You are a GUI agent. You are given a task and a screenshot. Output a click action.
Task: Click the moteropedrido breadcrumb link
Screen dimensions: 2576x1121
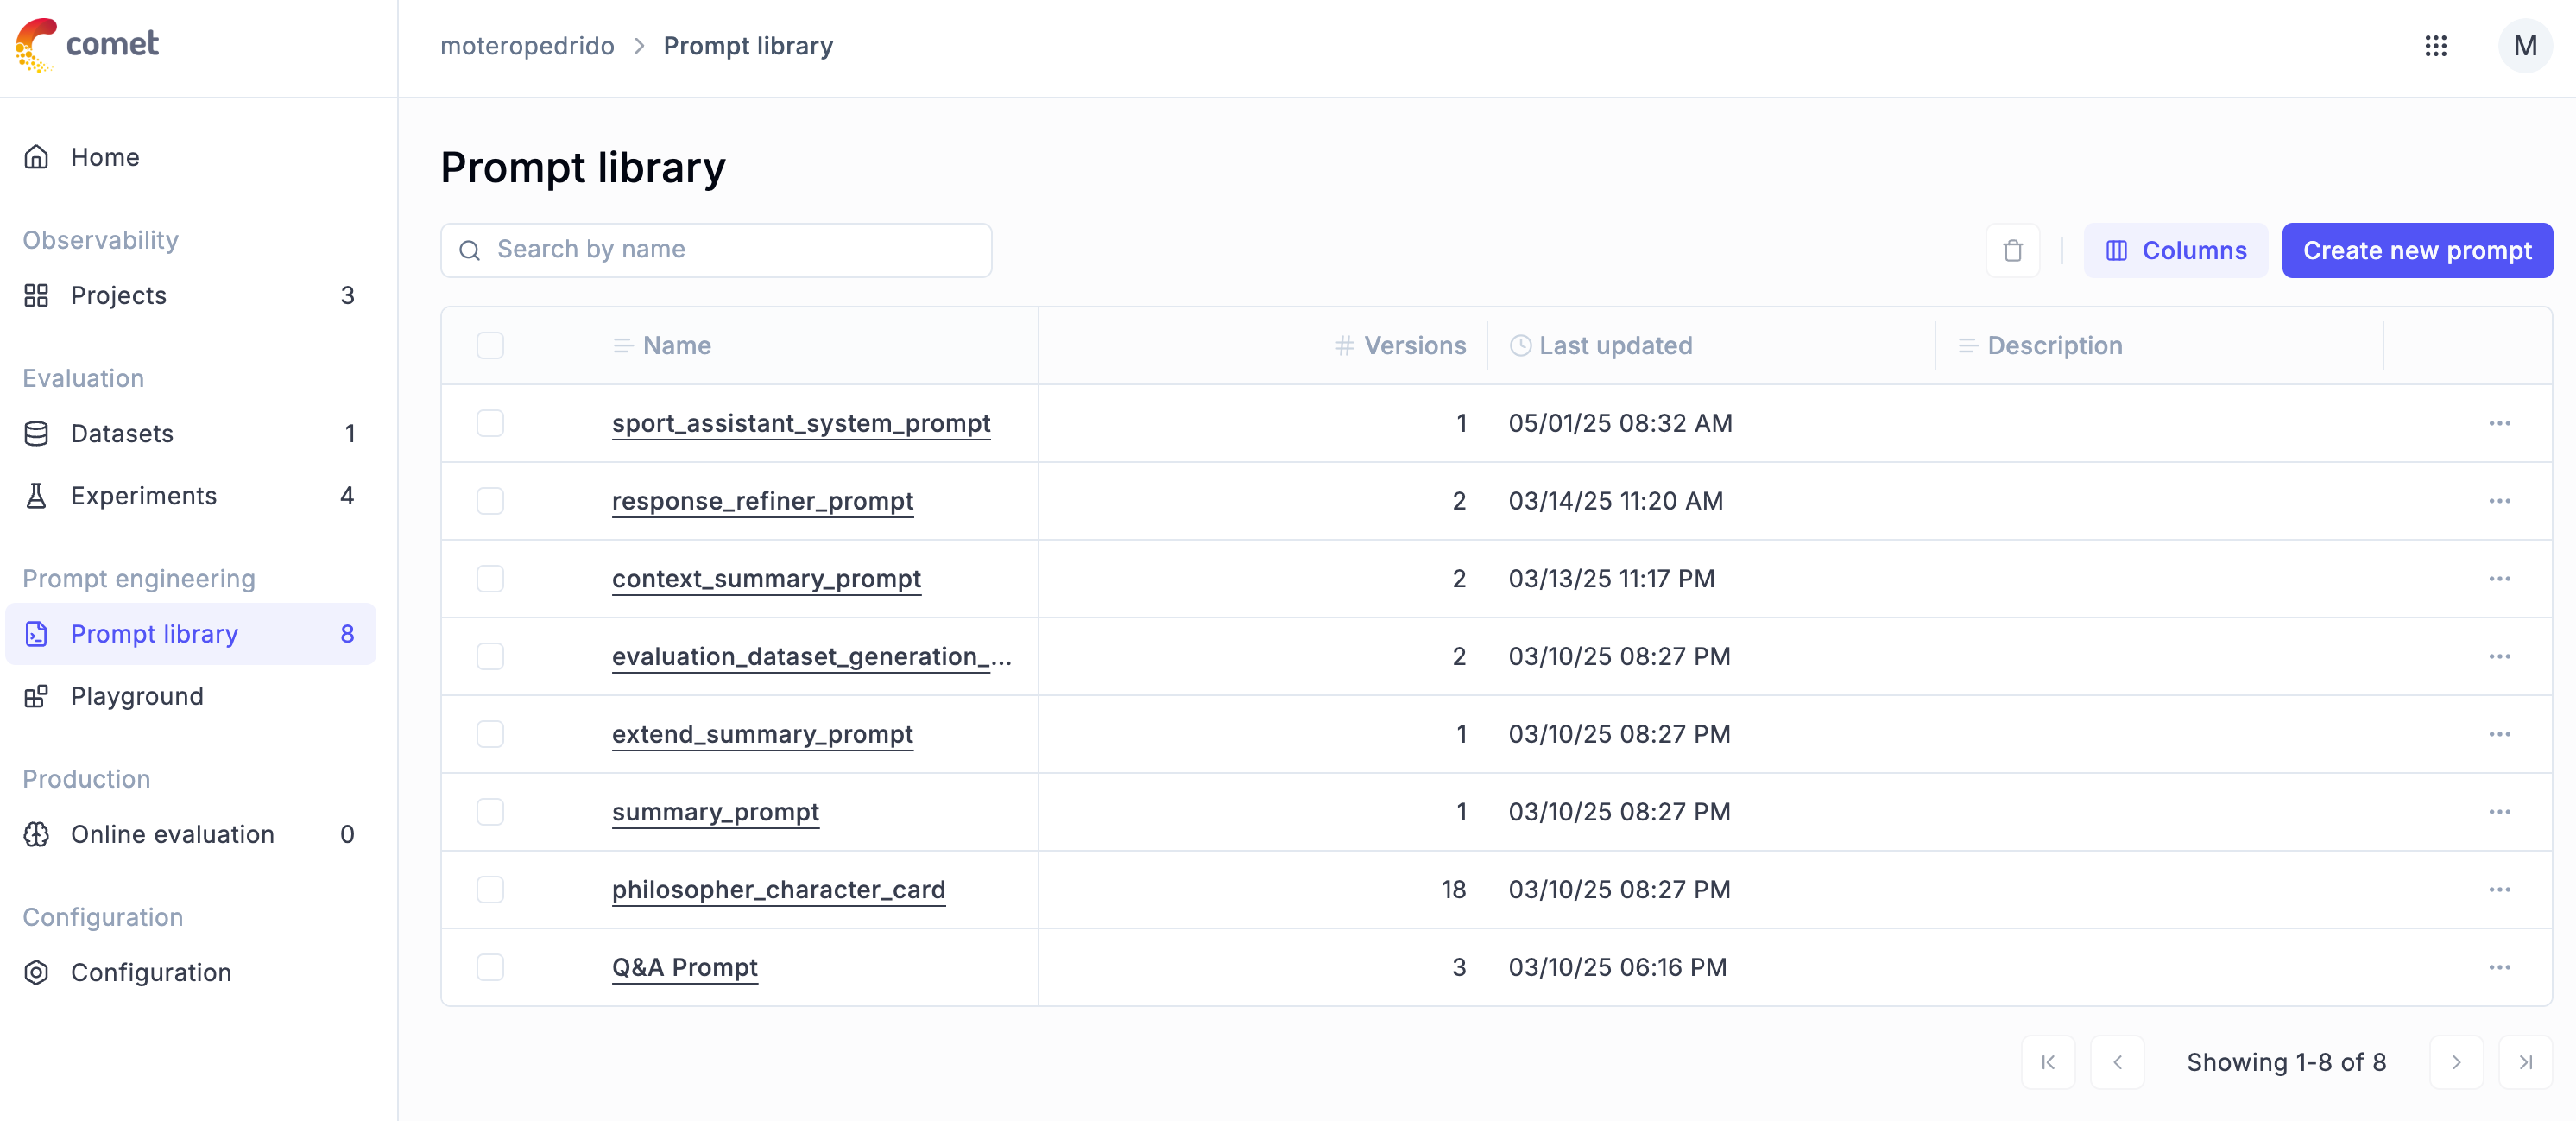click(527, 46)
